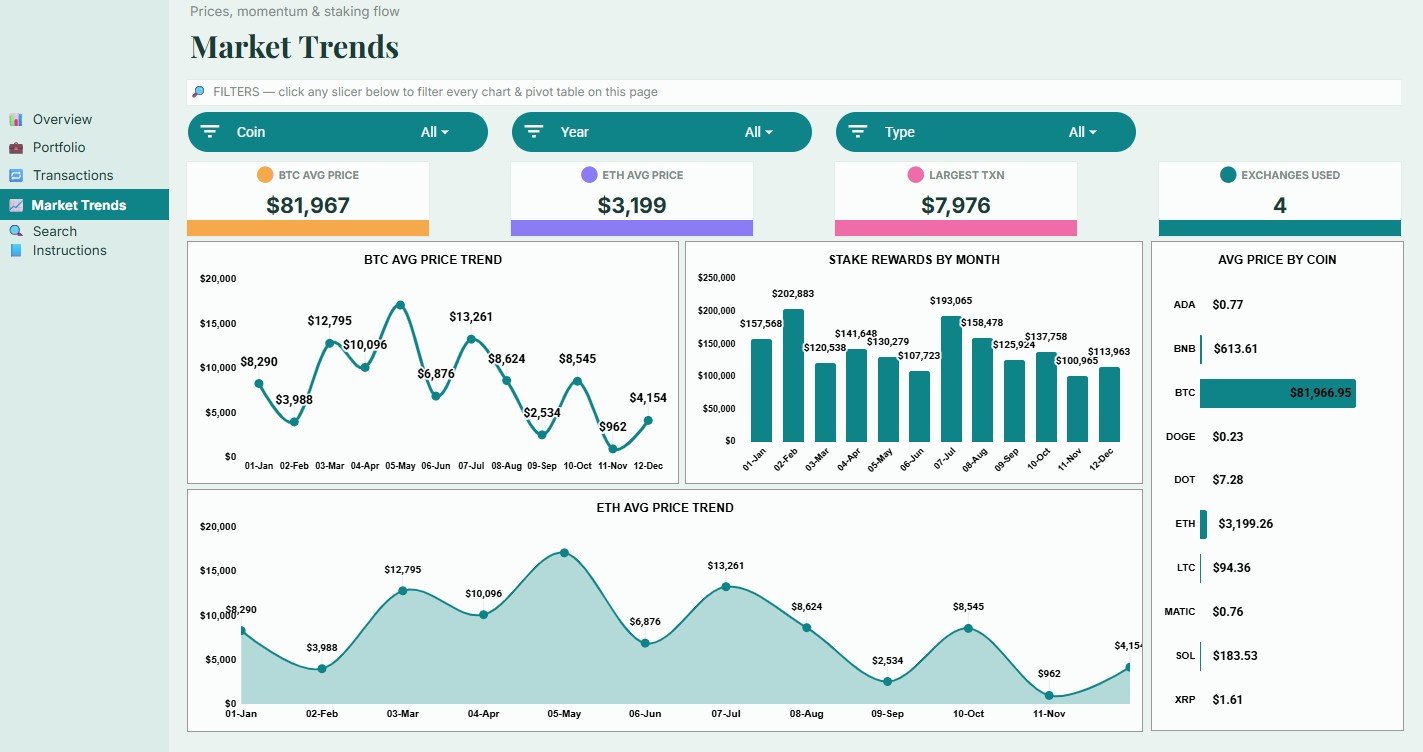Click the ADA $0.77 value
This screenshot has height=752, width=1423.
(1228, 305)
